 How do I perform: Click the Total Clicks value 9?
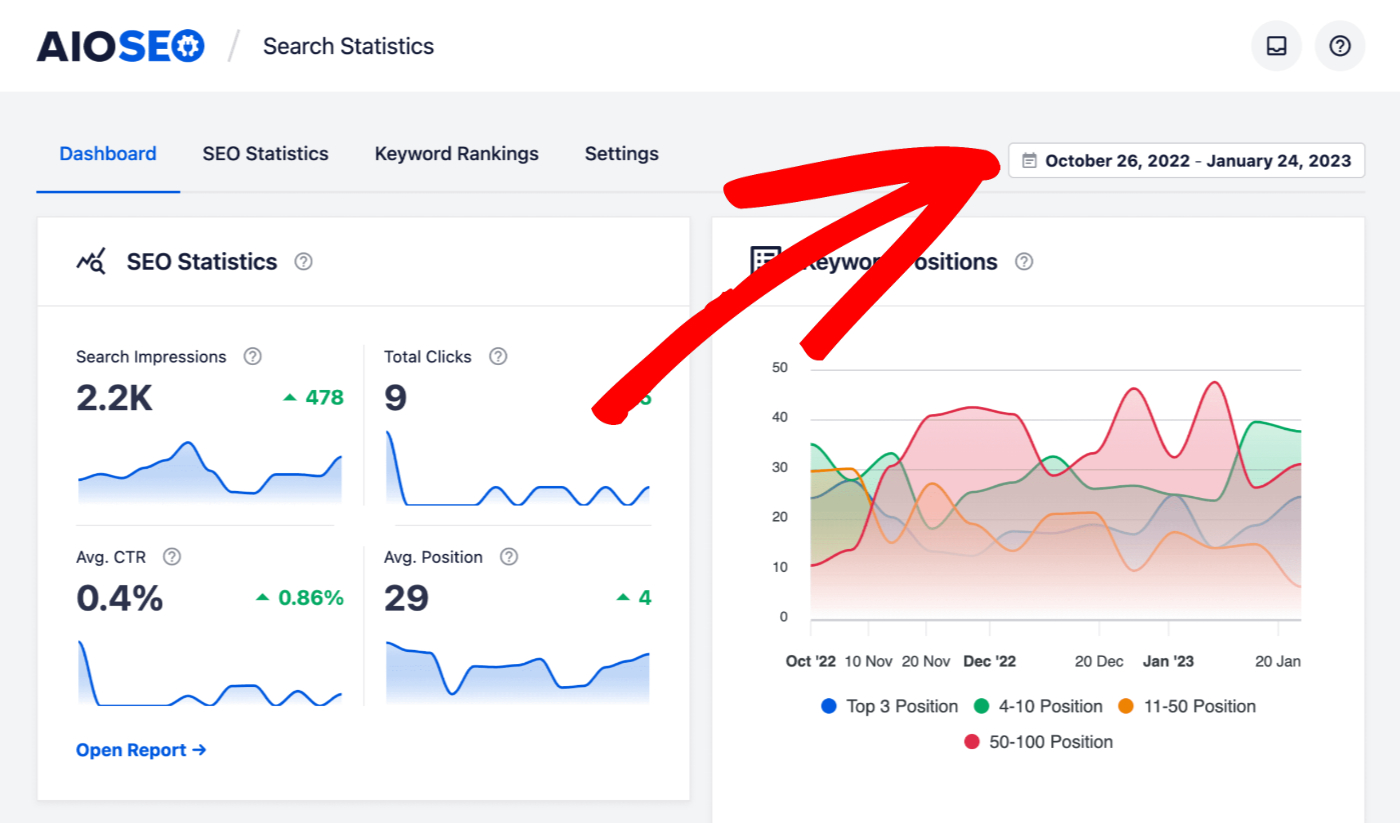(396, 398)
